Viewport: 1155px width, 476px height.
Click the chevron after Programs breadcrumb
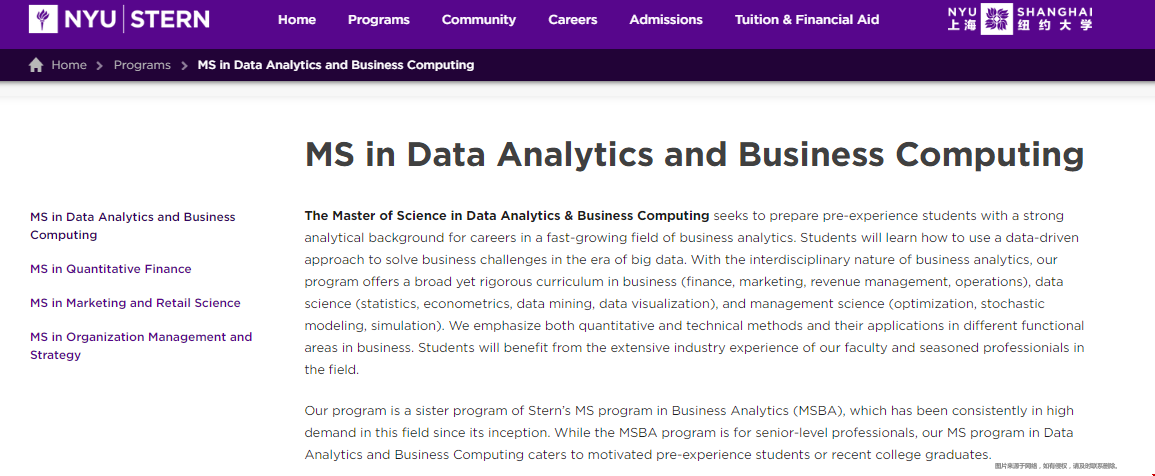click(184, 66)
